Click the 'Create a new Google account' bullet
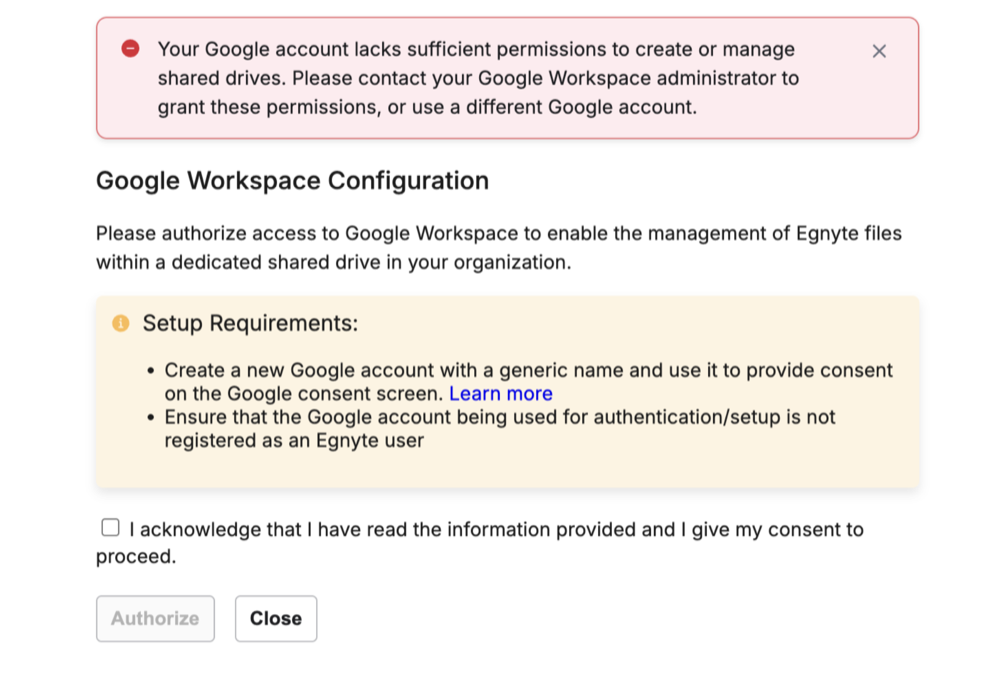 tap(528, 382)
